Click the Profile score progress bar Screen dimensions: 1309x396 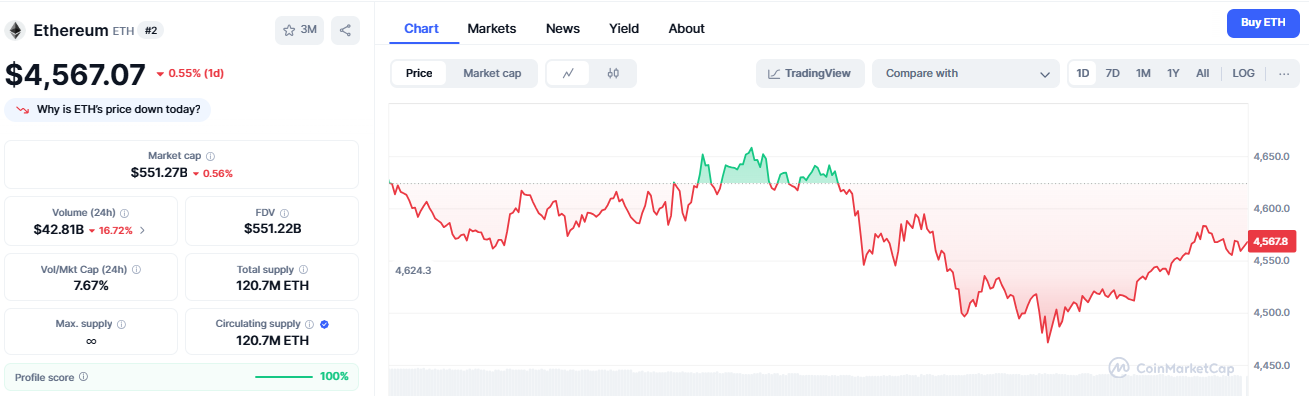pos(284,377)
